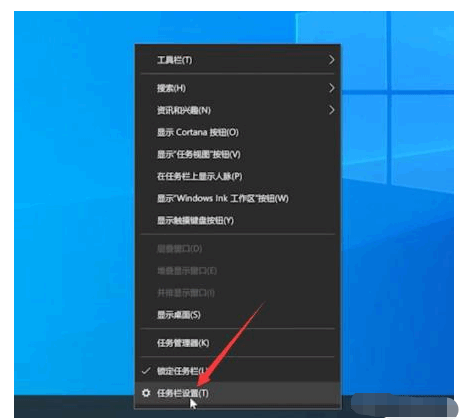Viewport: 469px width, 420px height.
Task: Expand the 工具栏(T) submenu arrow
Action: coord(331,60)
